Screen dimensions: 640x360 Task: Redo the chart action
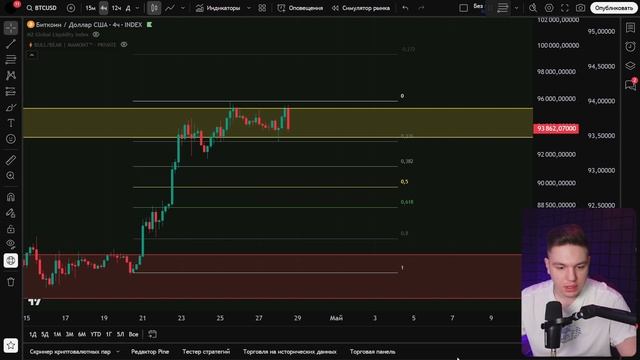(x=421, y=8)
